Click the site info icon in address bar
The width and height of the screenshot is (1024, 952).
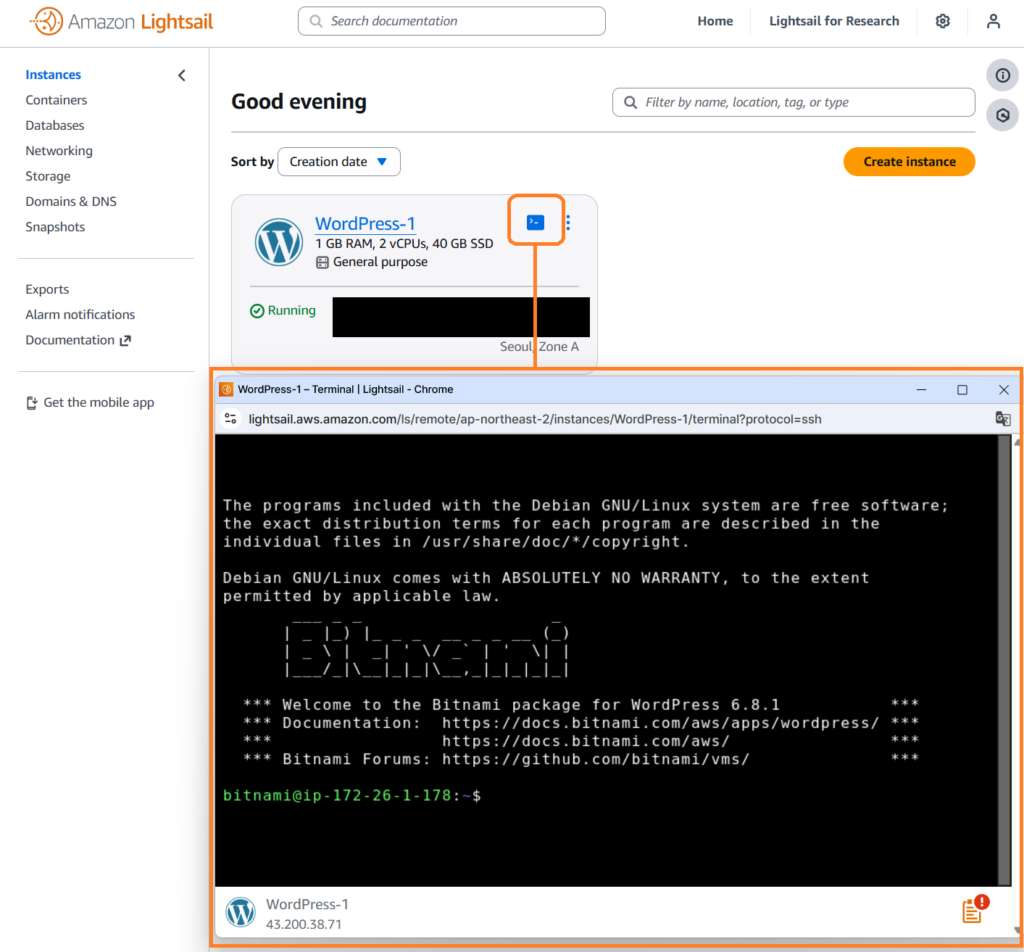(x=231, y=419)
